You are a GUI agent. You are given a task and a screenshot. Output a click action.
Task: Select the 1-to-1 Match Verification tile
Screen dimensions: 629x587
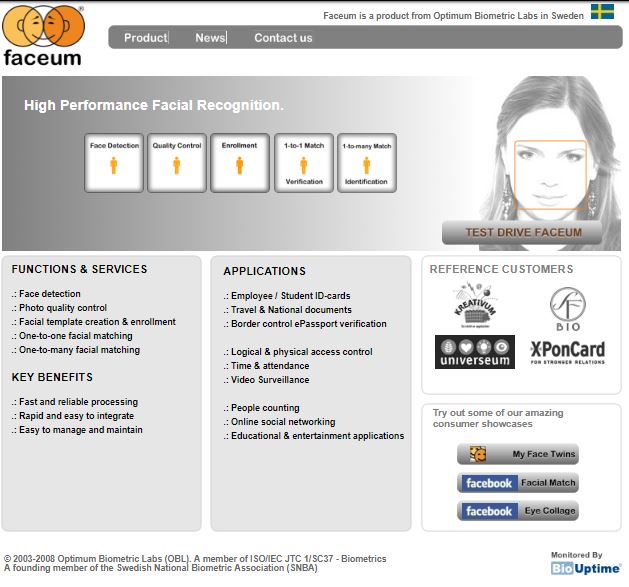[x=304, y=163]
